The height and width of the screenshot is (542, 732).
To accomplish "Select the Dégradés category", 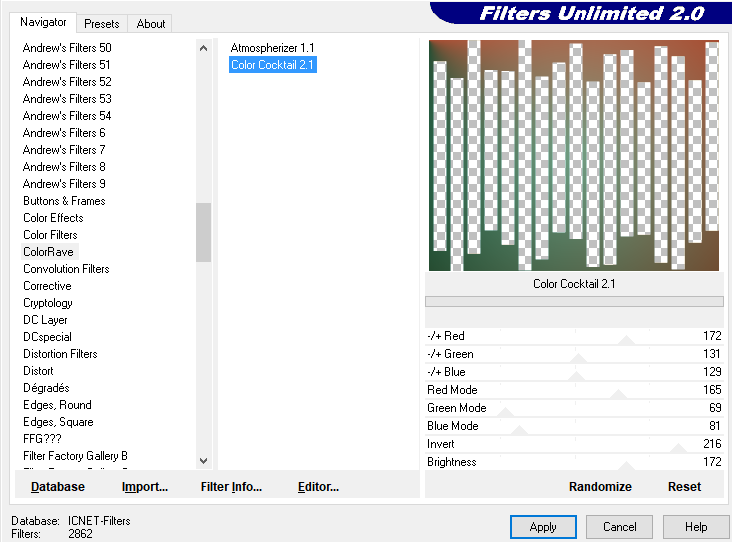I will pos(46,388).
